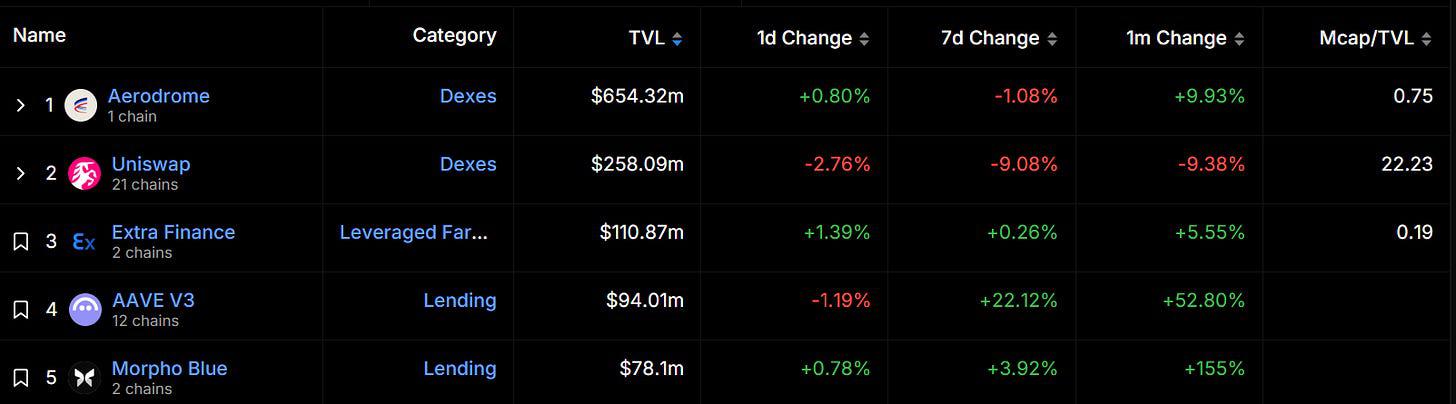Sort table by the TVL sort arrows

click(677, 40)
